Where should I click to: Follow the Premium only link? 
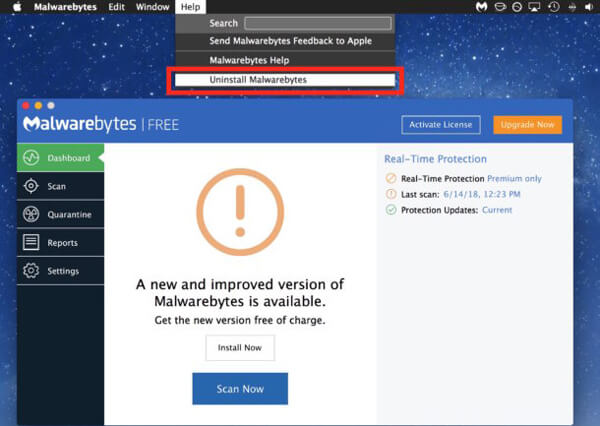[x=514, y=178]
